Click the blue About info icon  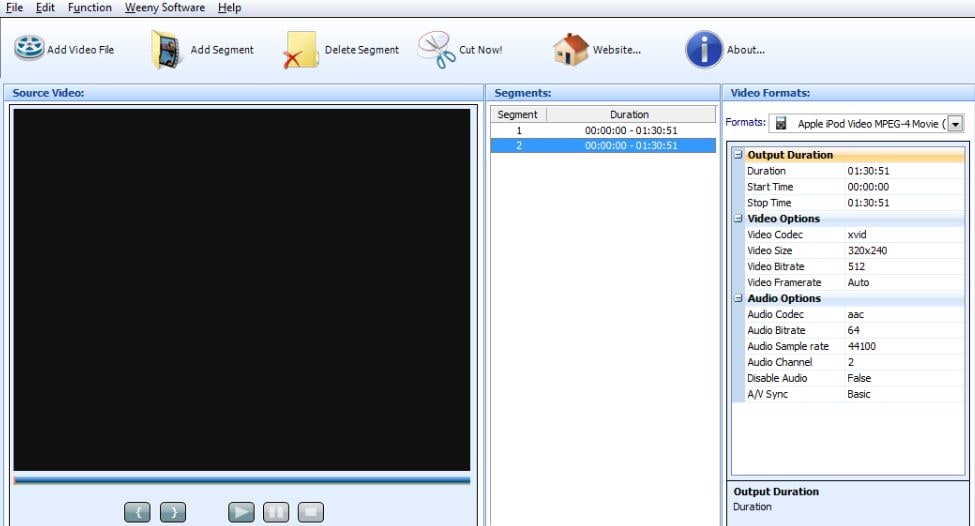pyautogui.click(x=704, y=49)
